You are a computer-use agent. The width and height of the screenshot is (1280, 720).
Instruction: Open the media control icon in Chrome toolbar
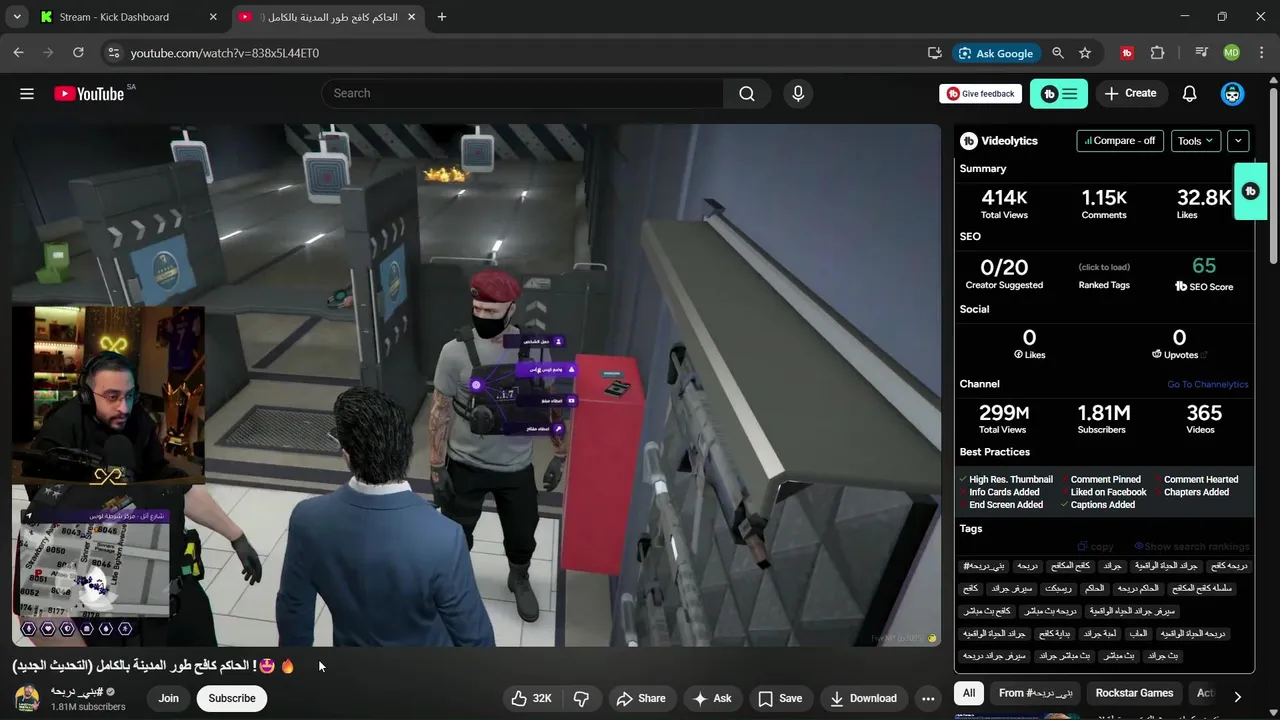pos(1201,53)
